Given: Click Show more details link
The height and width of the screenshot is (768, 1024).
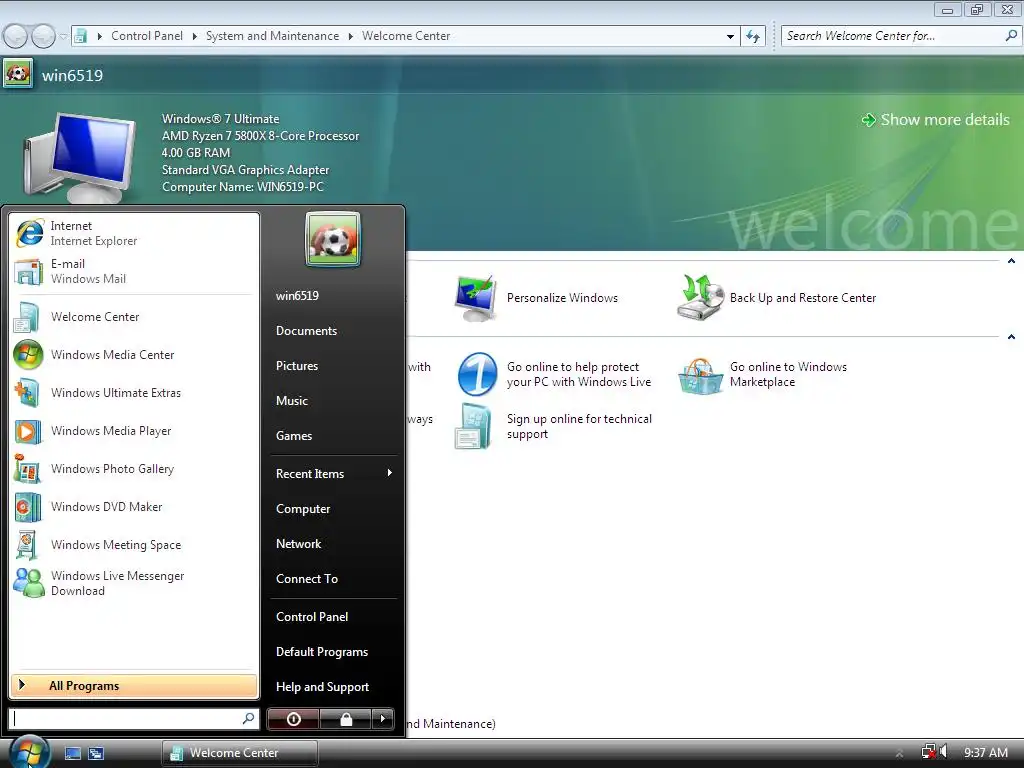Looking at the screenshot, I should [936, 120].
